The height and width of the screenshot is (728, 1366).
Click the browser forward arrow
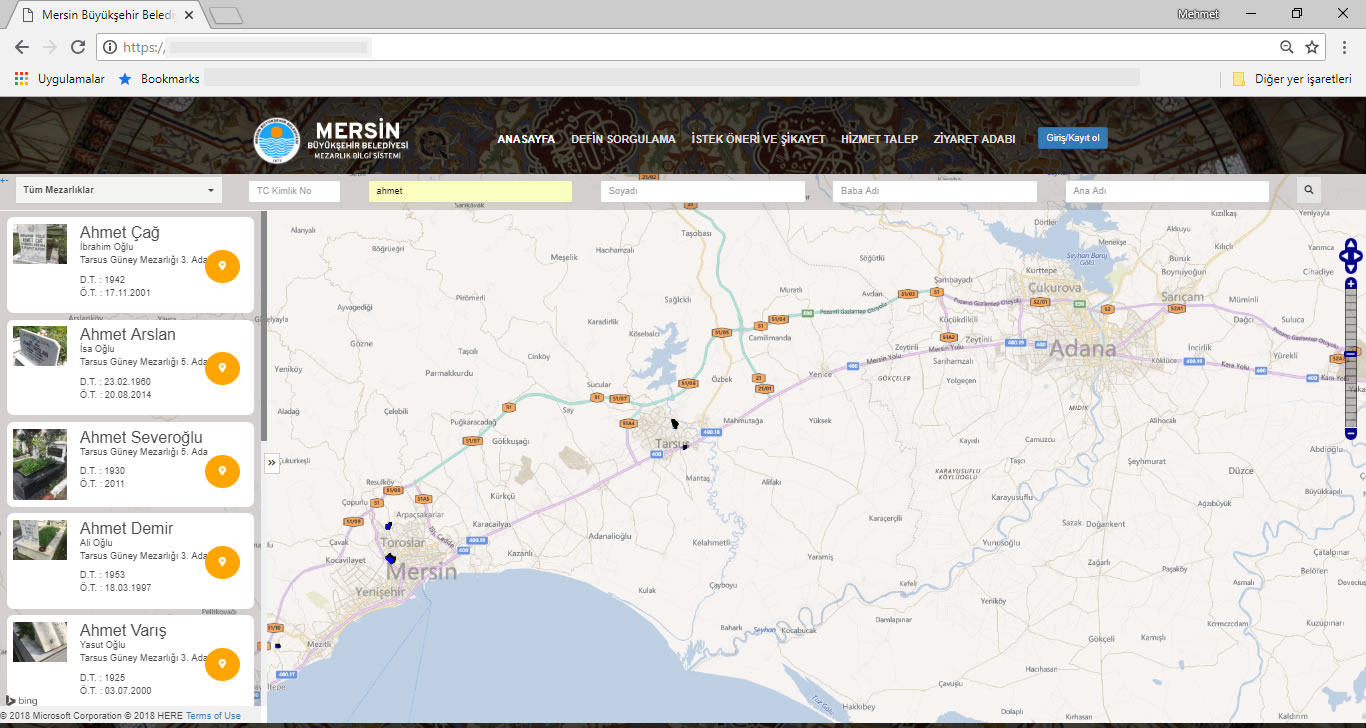click(x=50, y=47)
